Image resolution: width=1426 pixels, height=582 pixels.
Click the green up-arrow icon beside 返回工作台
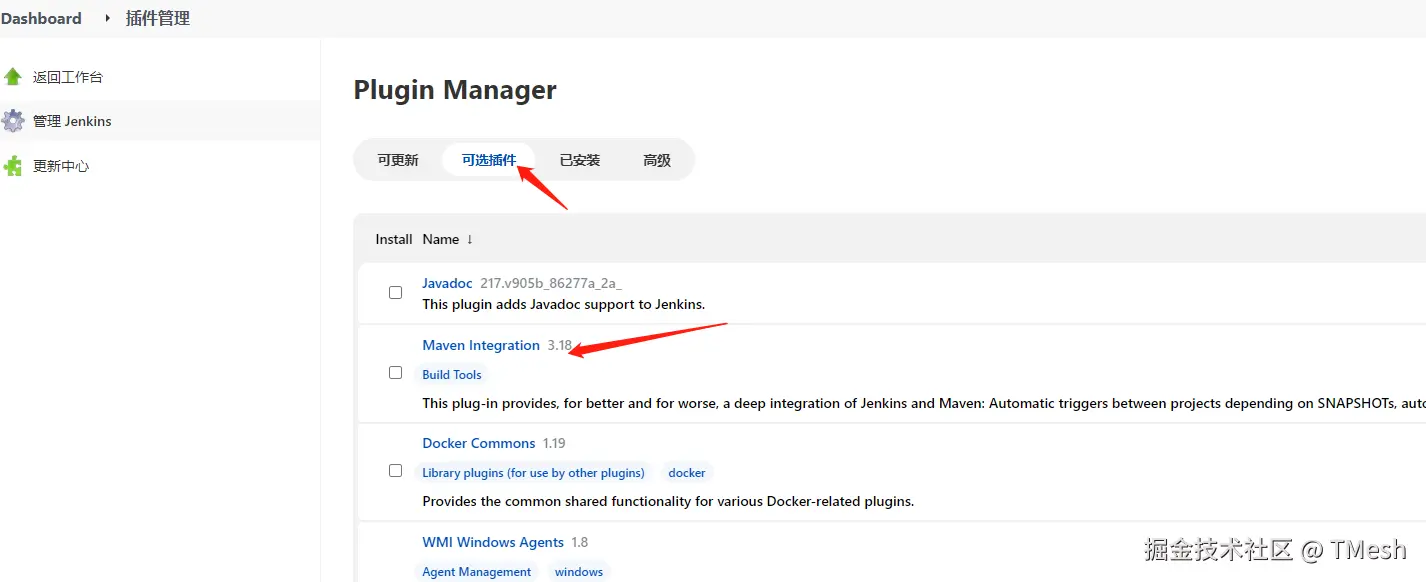(x=13, y=77)
